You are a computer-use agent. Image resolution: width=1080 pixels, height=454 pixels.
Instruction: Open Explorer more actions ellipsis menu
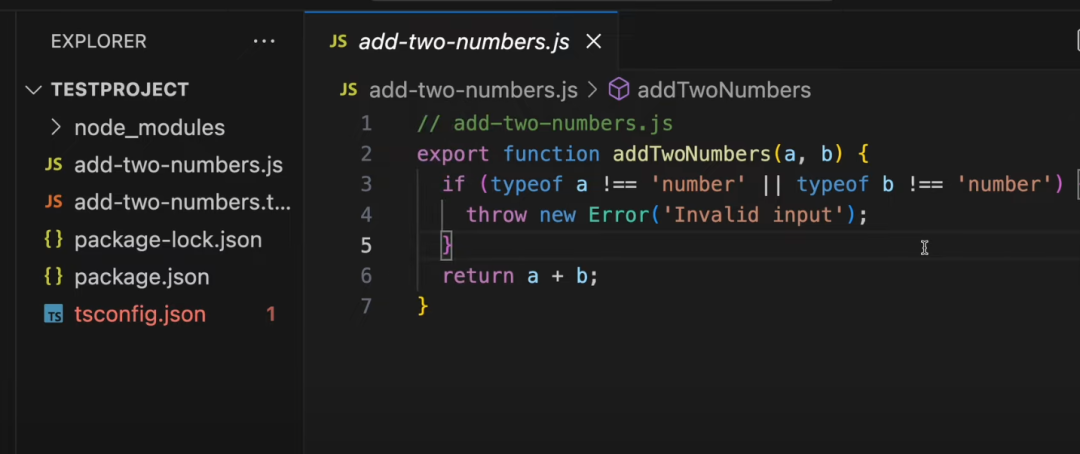coord(264,42)
